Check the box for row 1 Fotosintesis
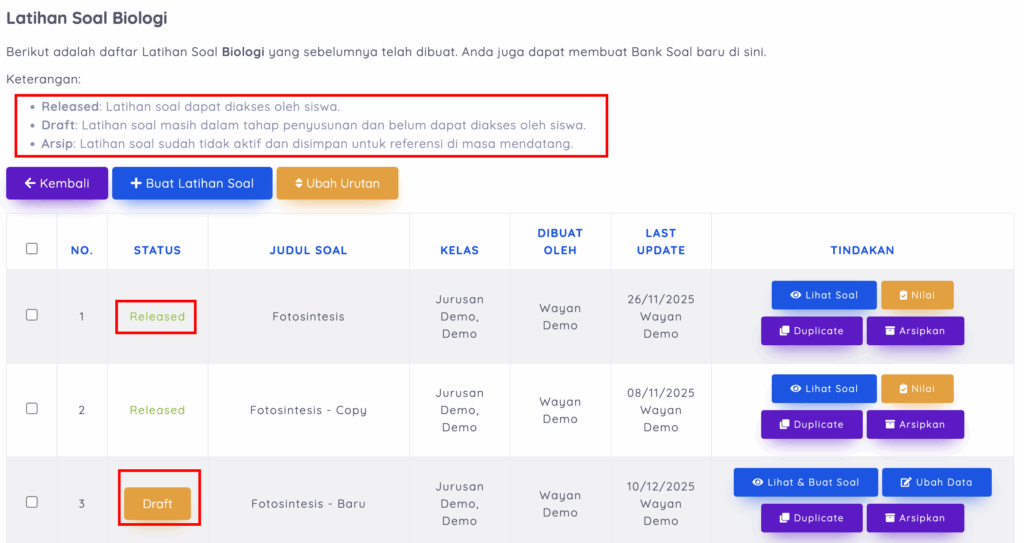 31,315
